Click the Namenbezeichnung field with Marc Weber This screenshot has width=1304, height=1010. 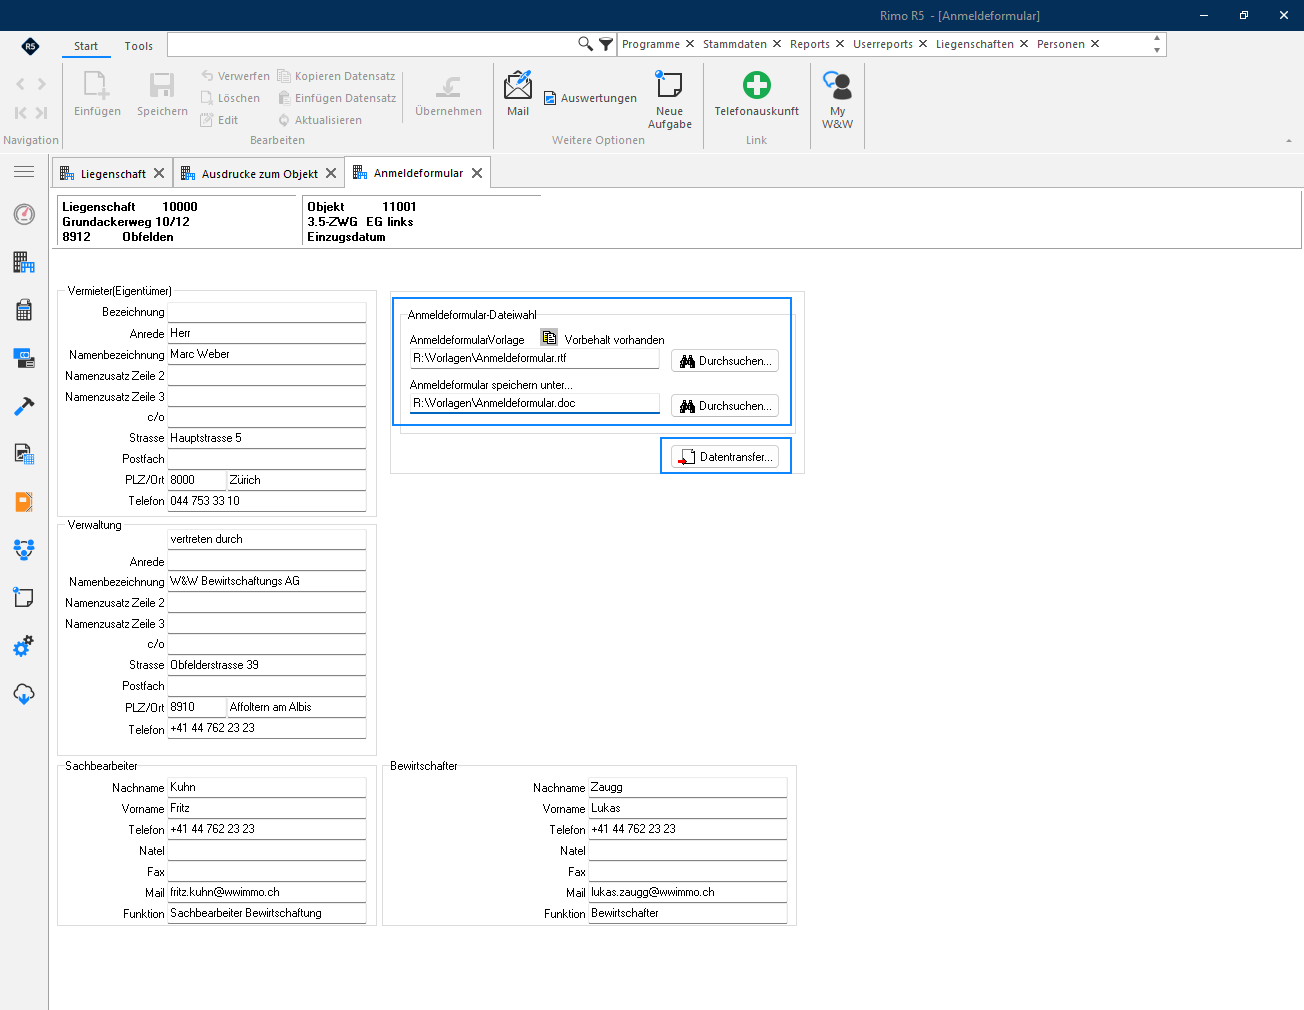pyautogui.click(x=266, y=354)
